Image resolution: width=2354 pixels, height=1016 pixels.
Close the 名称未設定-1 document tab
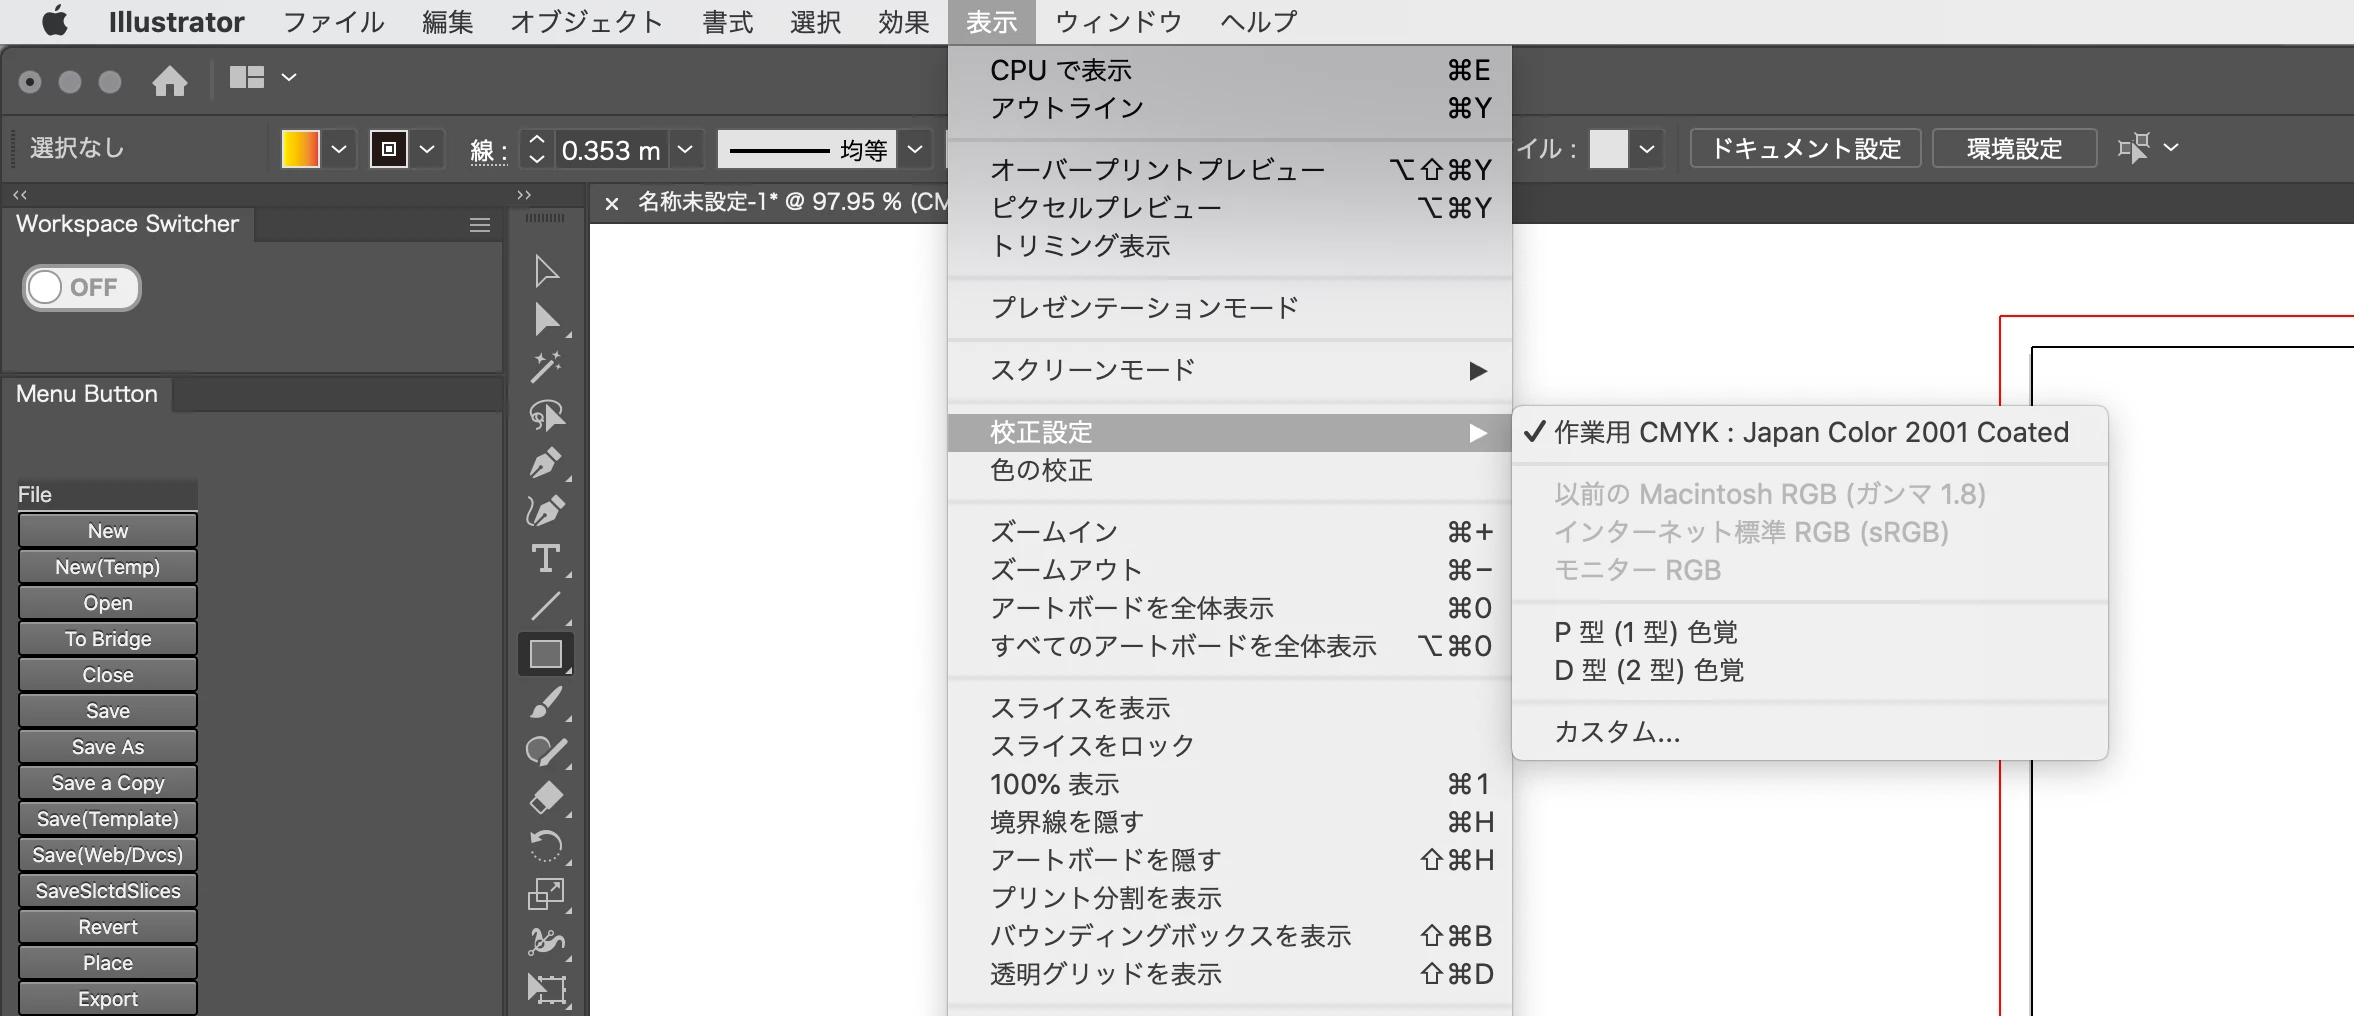click(612, 204)
